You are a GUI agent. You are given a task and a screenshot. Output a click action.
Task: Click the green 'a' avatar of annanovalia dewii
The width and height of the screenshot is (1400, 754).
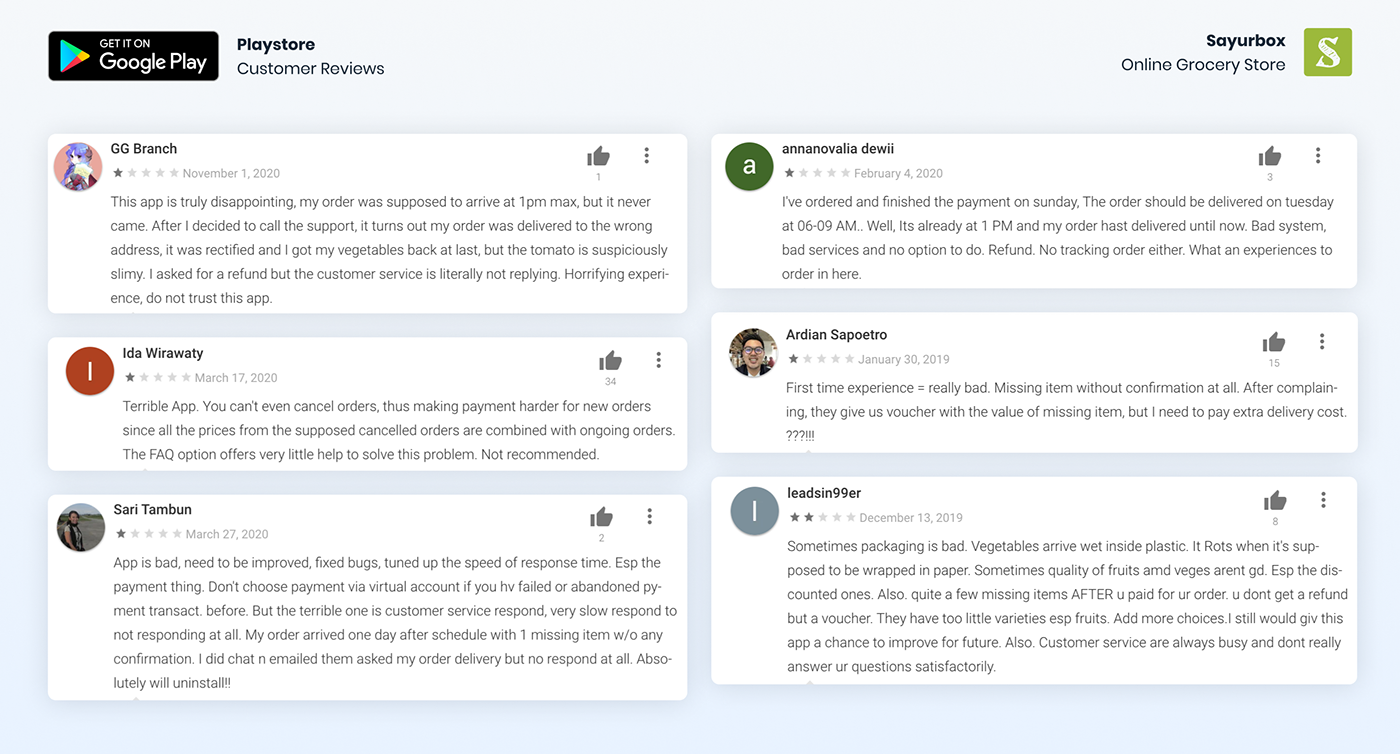point(749,166)
